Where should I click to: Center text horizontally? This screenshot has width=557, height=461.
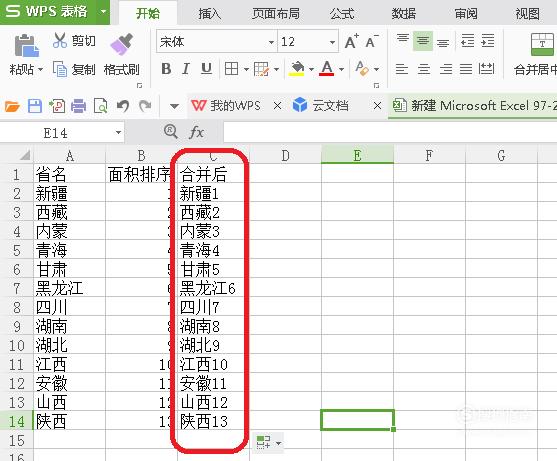pos(424,69)
